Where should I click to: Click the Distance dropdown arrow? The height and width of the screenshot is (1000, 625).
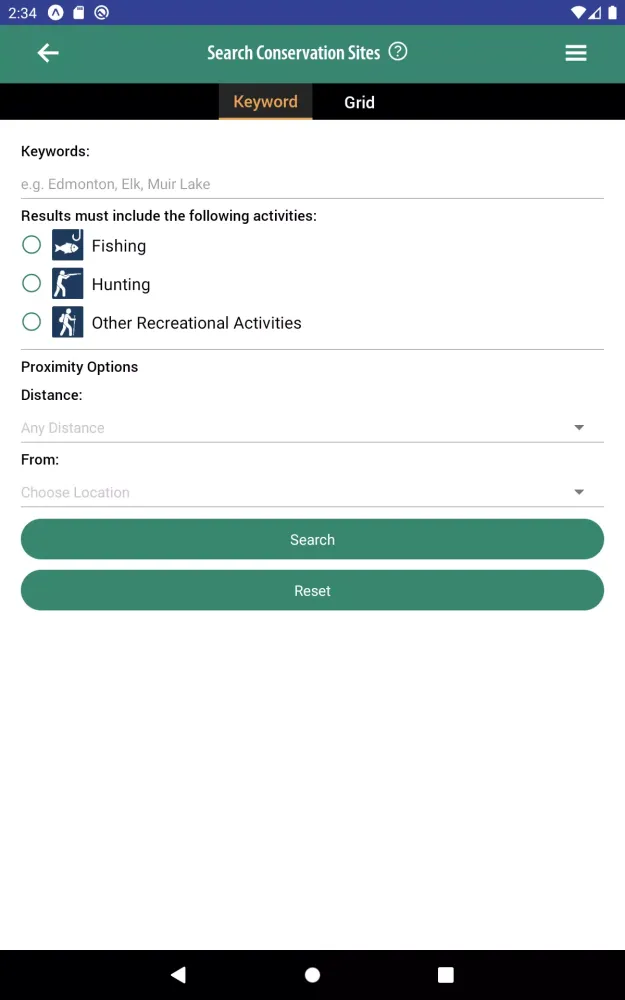(x=579, y=428)
